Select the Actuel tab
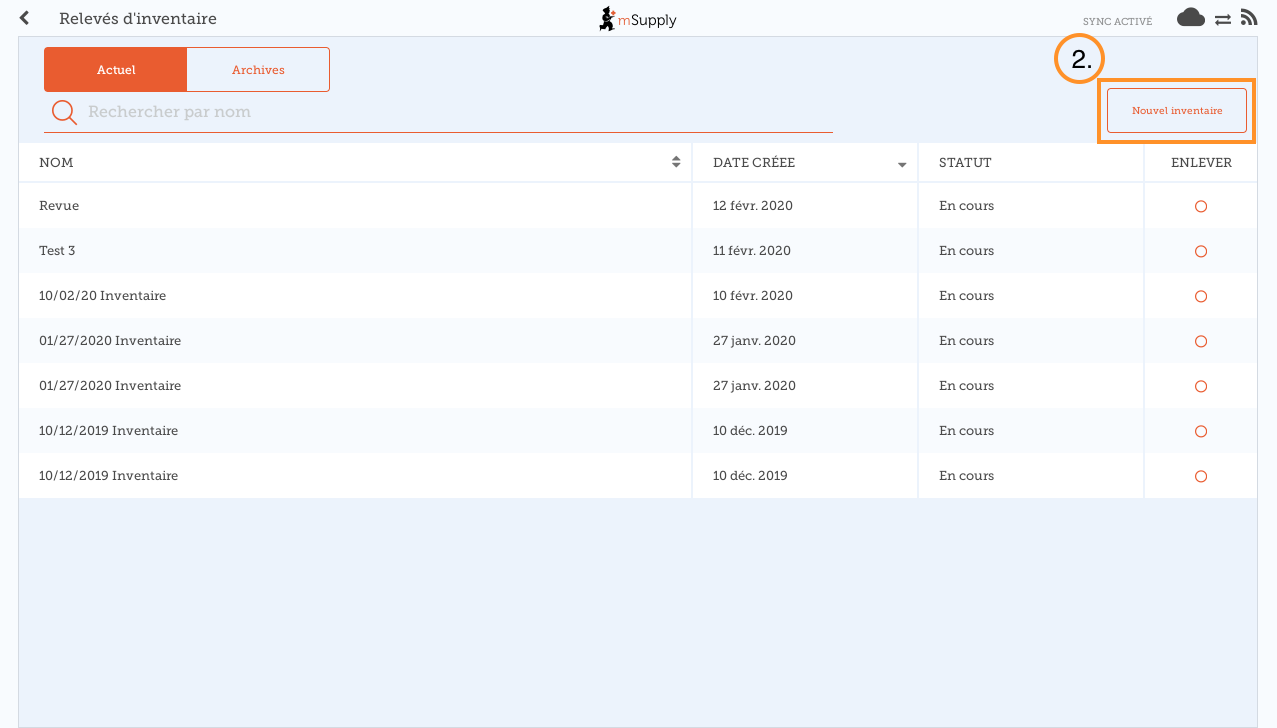The width and height of the screenshot is (1277, 728). [x=116, y=70]
